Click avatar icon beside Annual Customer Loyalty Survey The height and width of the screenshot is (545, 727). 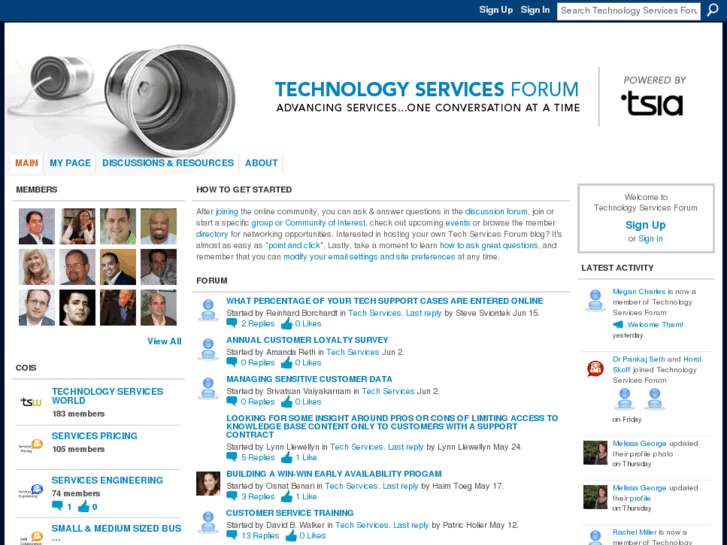pyautogui.click(x=208, y=349)
